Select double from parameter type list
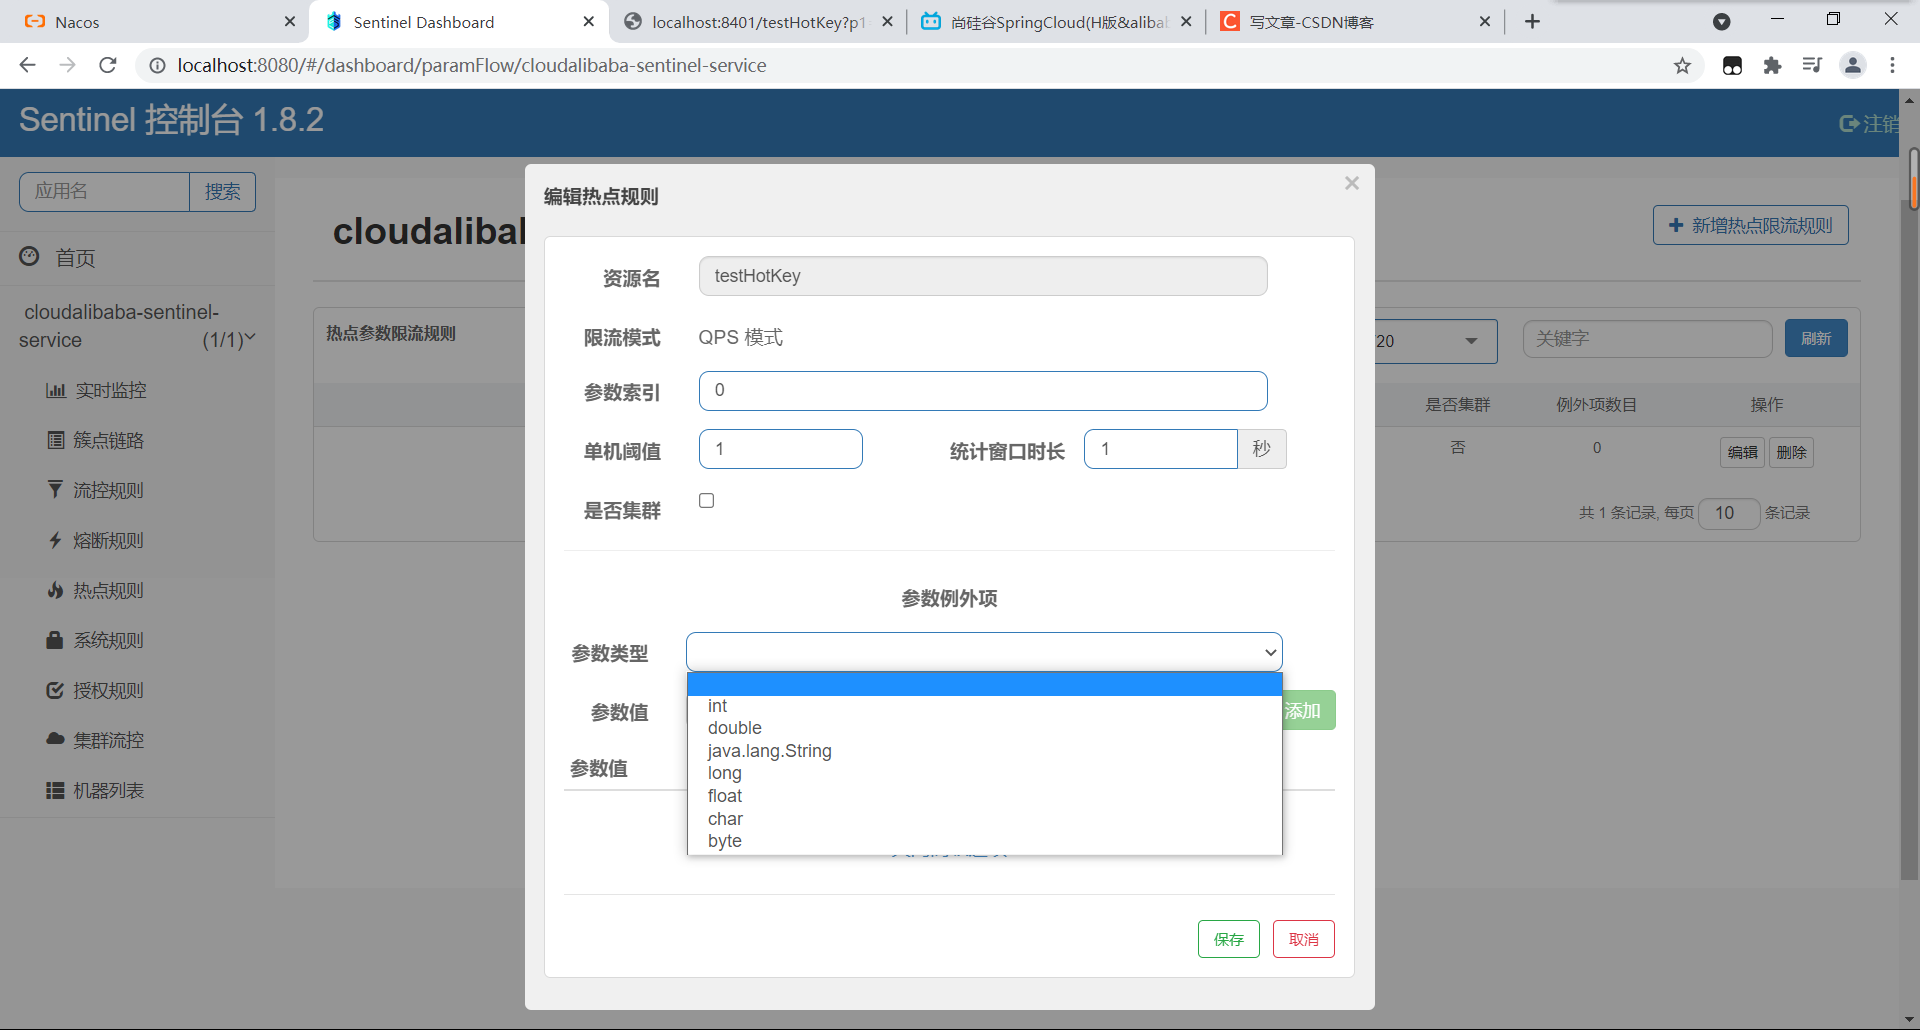This screenshot has width=1920, height=1030. click(984, 728)
